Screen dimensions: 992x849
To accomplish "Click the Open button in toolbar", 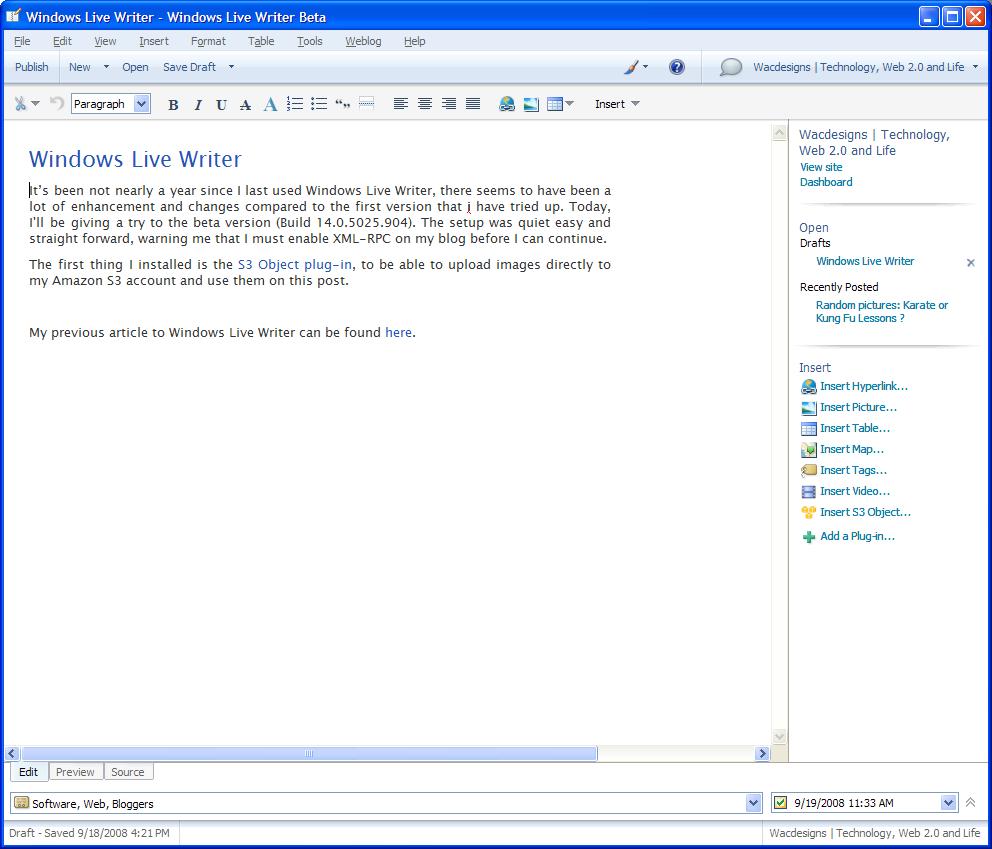I will coord(135,67).
